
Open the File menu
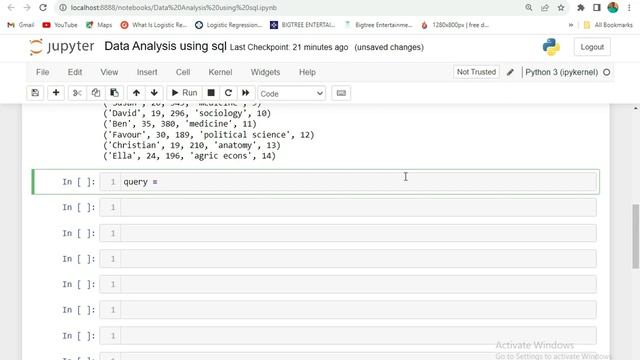point(42,72)
